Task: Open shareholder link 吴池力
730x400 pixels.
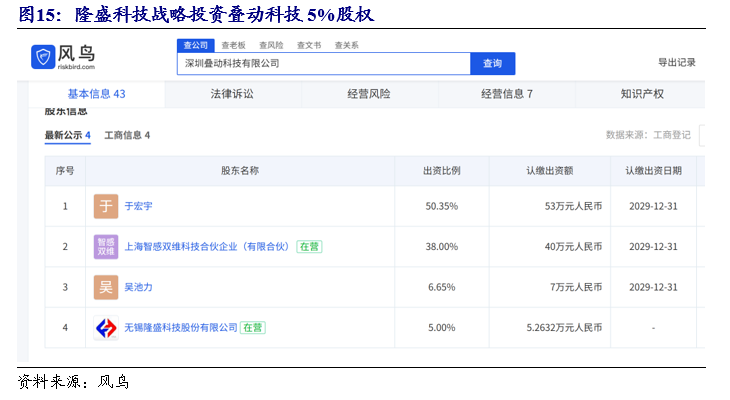Action: tap(138, 287)
